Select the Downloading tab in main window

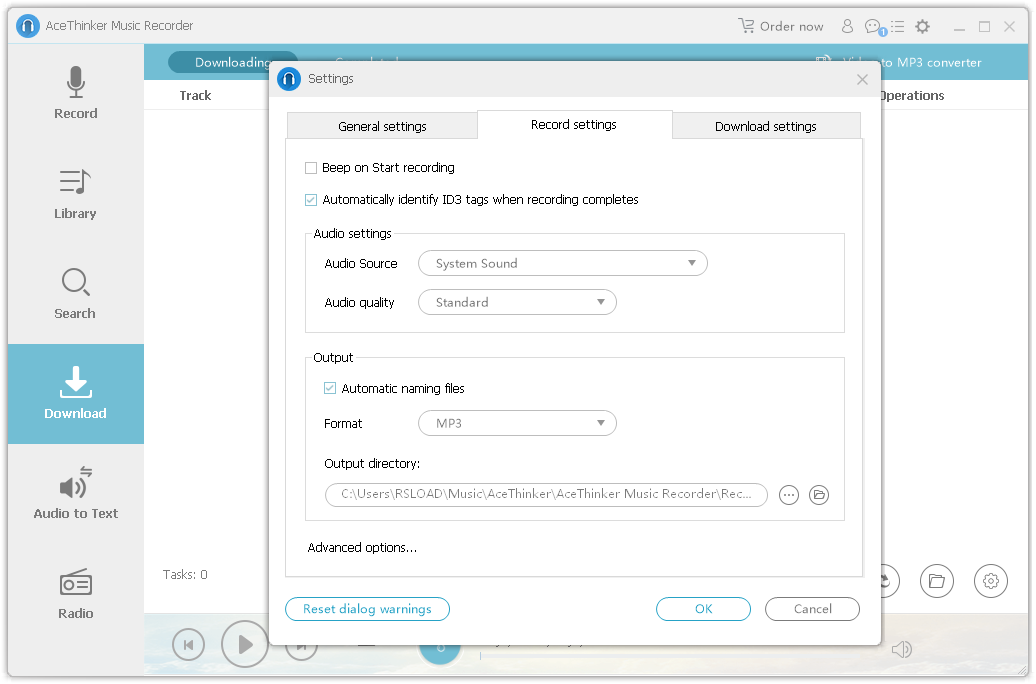233,62
